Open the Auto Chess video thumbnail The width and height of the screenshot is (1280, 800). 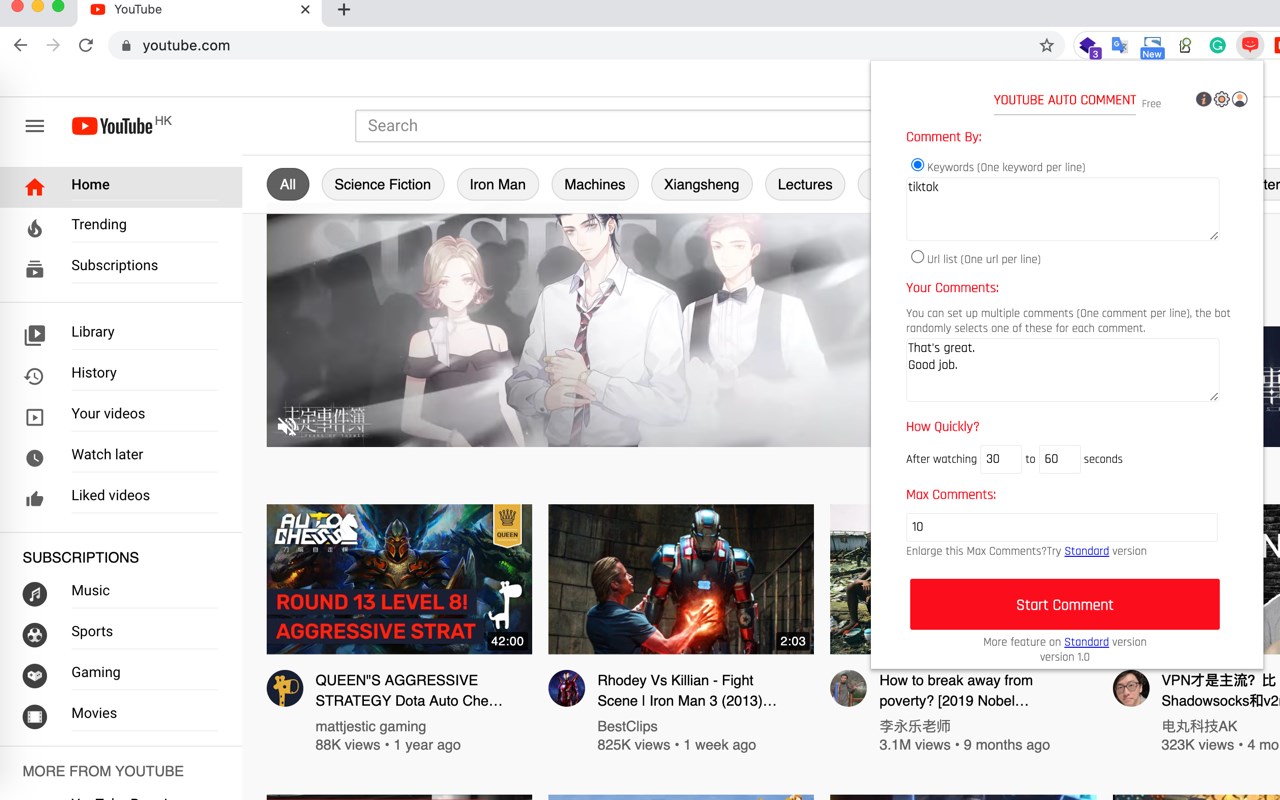click(399, 579)
